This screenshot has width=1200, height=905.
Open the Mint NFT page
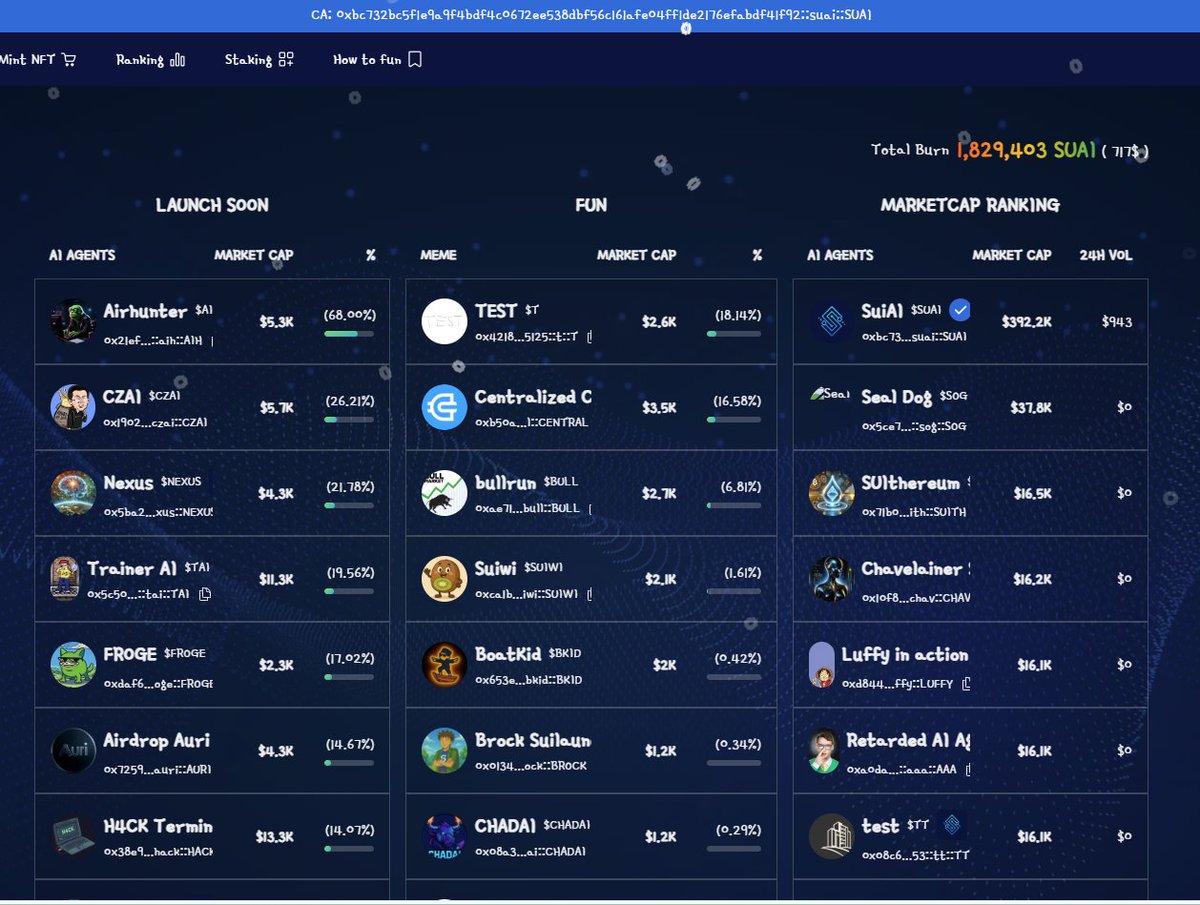(37, 60)
